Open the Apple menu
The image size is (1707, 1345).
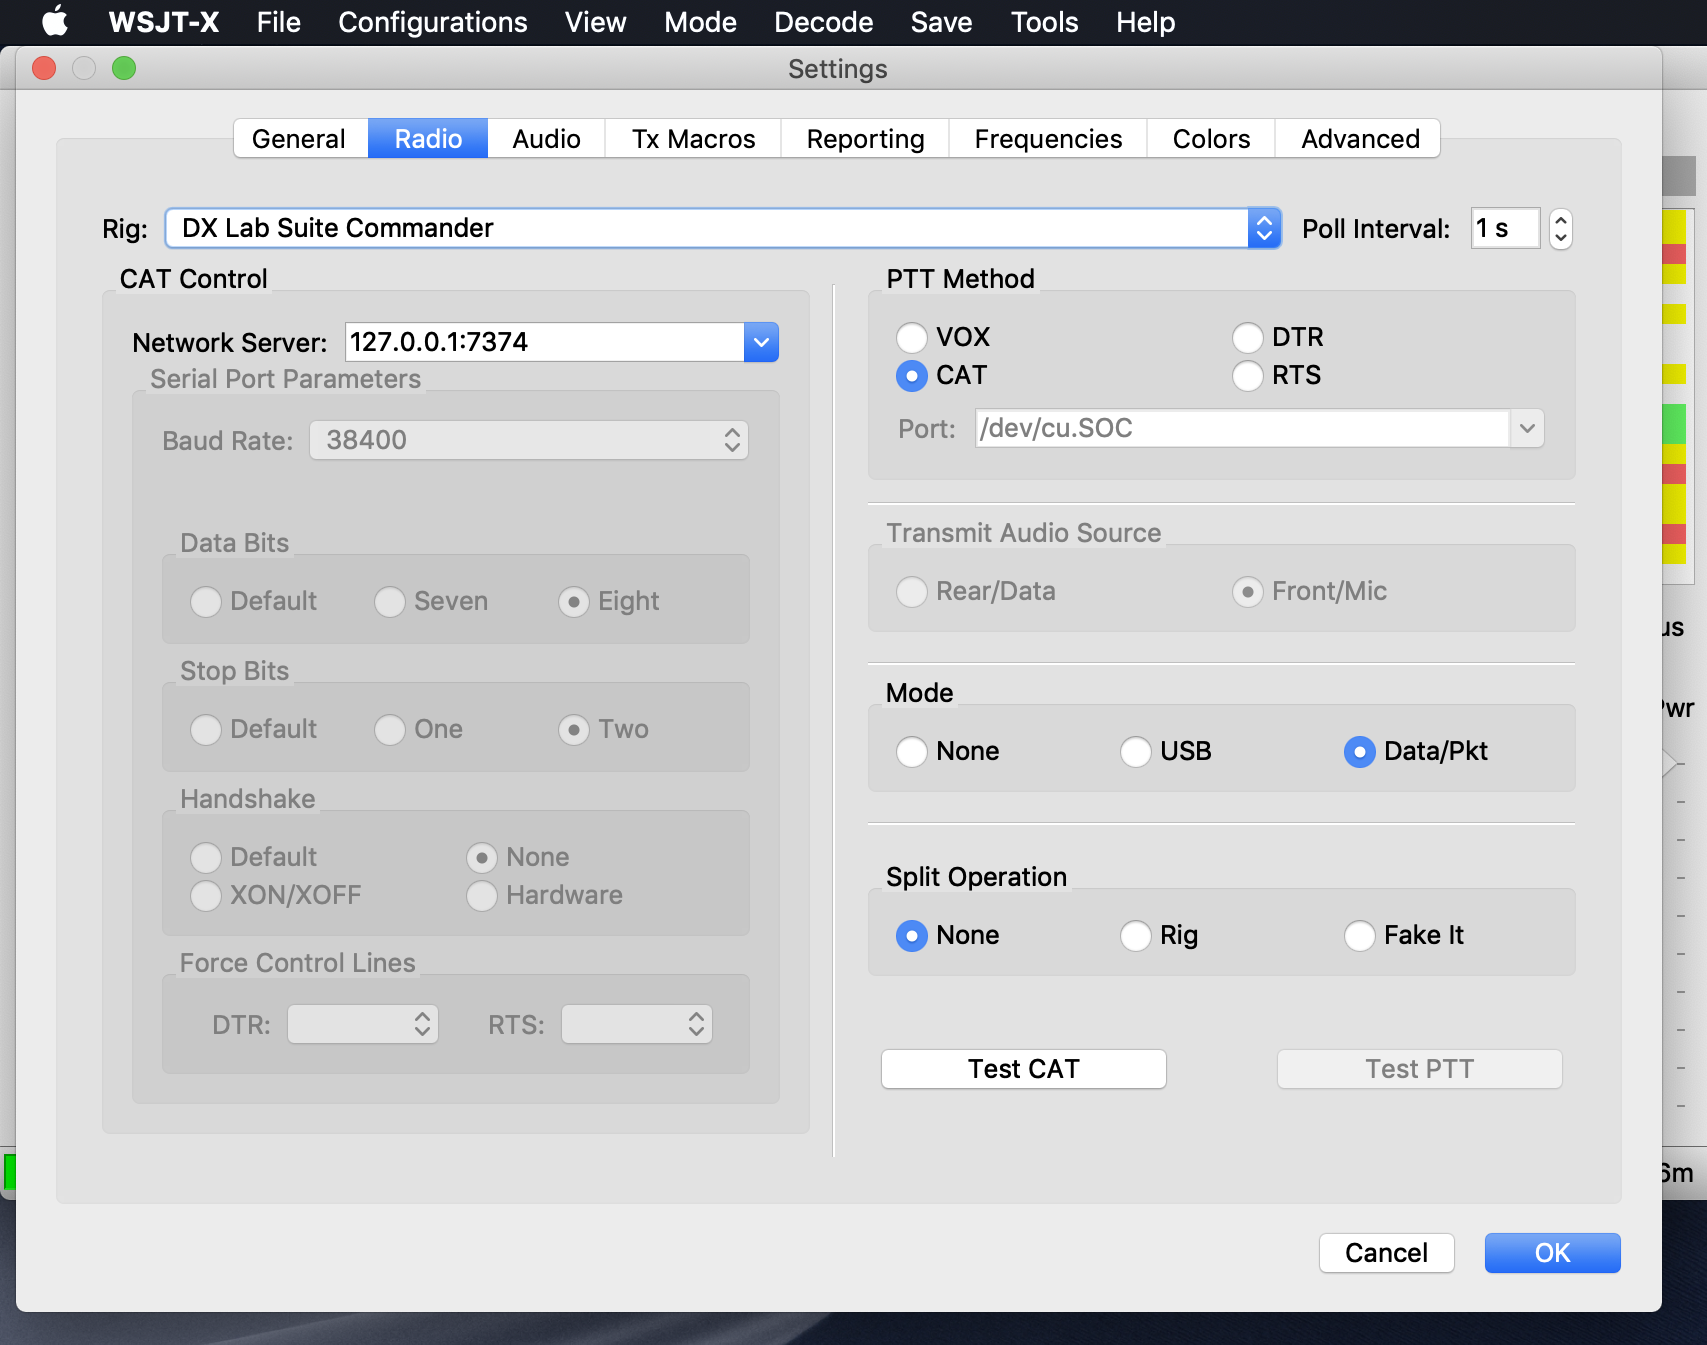click(x=55, y=21)
